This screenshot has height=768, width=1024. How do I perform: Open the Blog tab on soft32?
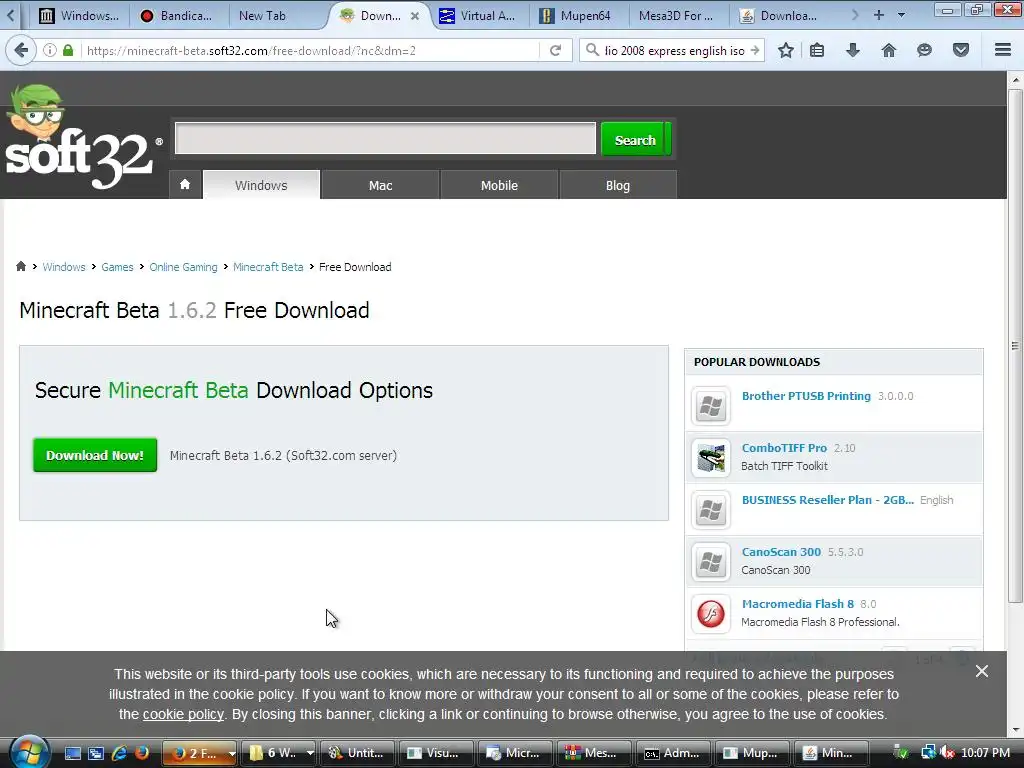618,185
